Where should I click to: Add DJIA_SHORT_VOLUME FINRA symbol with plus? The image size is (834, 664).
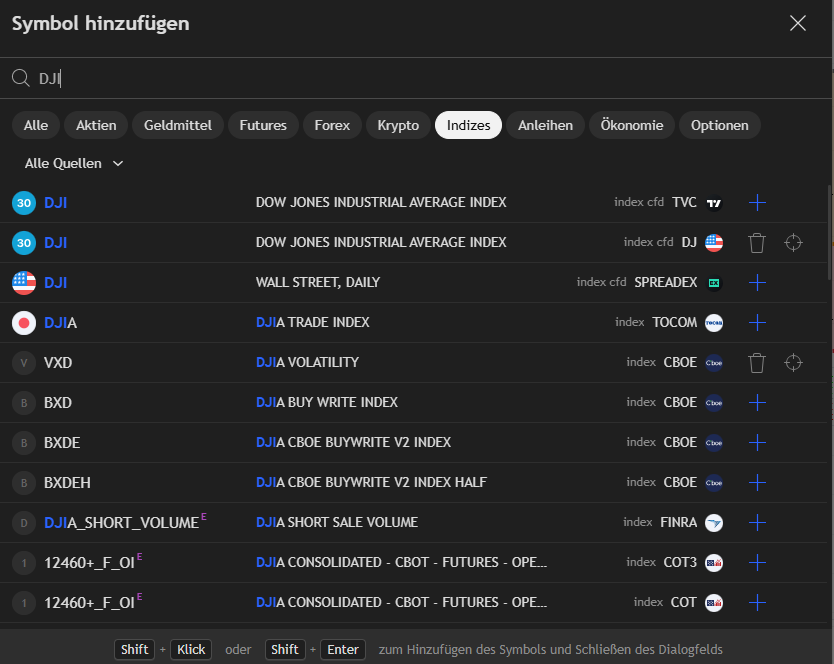pos(757,523)
